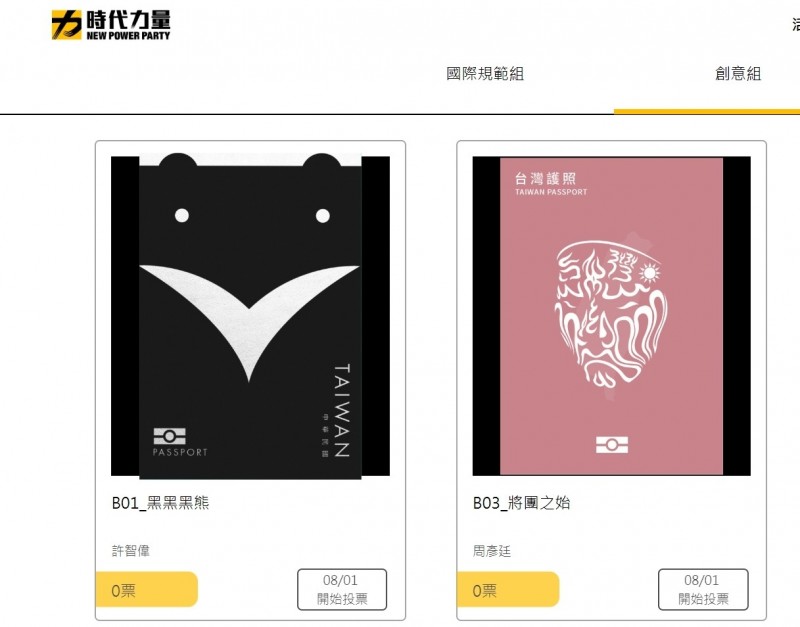Image resolution: width=800 pixels, height=627 pixels.
Task: Open the title B01_黑黑黑熊
Action: click(160, 503)
